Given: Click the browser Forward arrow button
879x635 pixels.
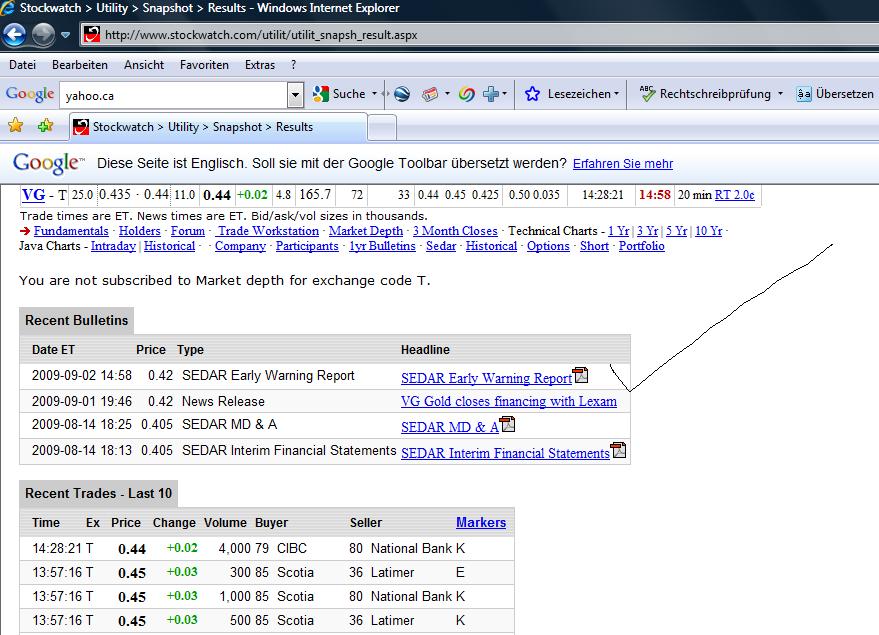Looking at the screenshot, I should [x=43, y=35].
